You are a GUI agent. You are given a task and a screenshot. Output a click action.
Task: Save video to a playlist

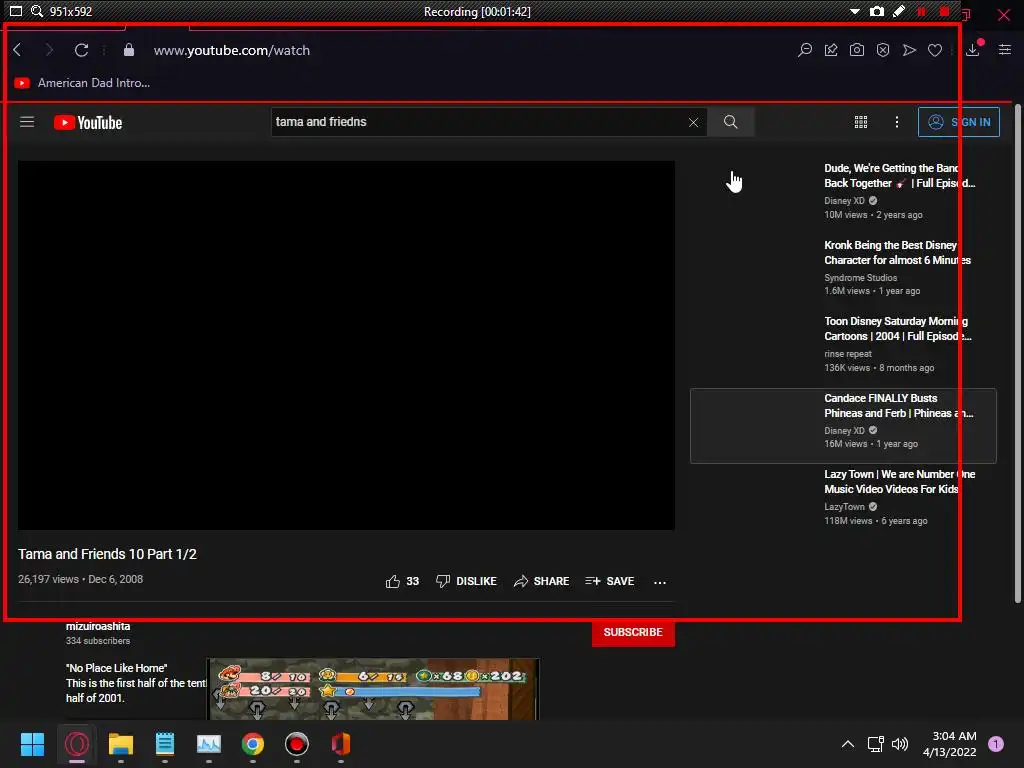pos(610,581)
